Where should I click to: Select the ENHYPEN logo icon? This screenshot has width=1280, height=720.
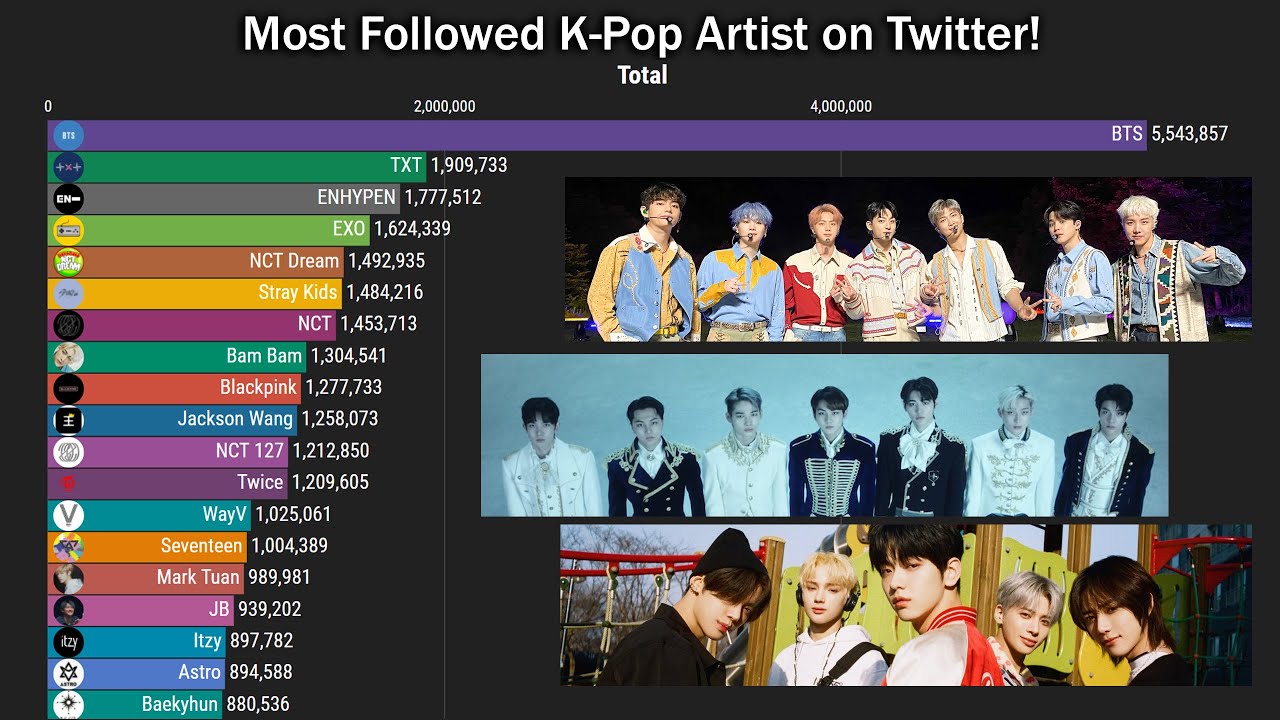(x=68, y=198)
